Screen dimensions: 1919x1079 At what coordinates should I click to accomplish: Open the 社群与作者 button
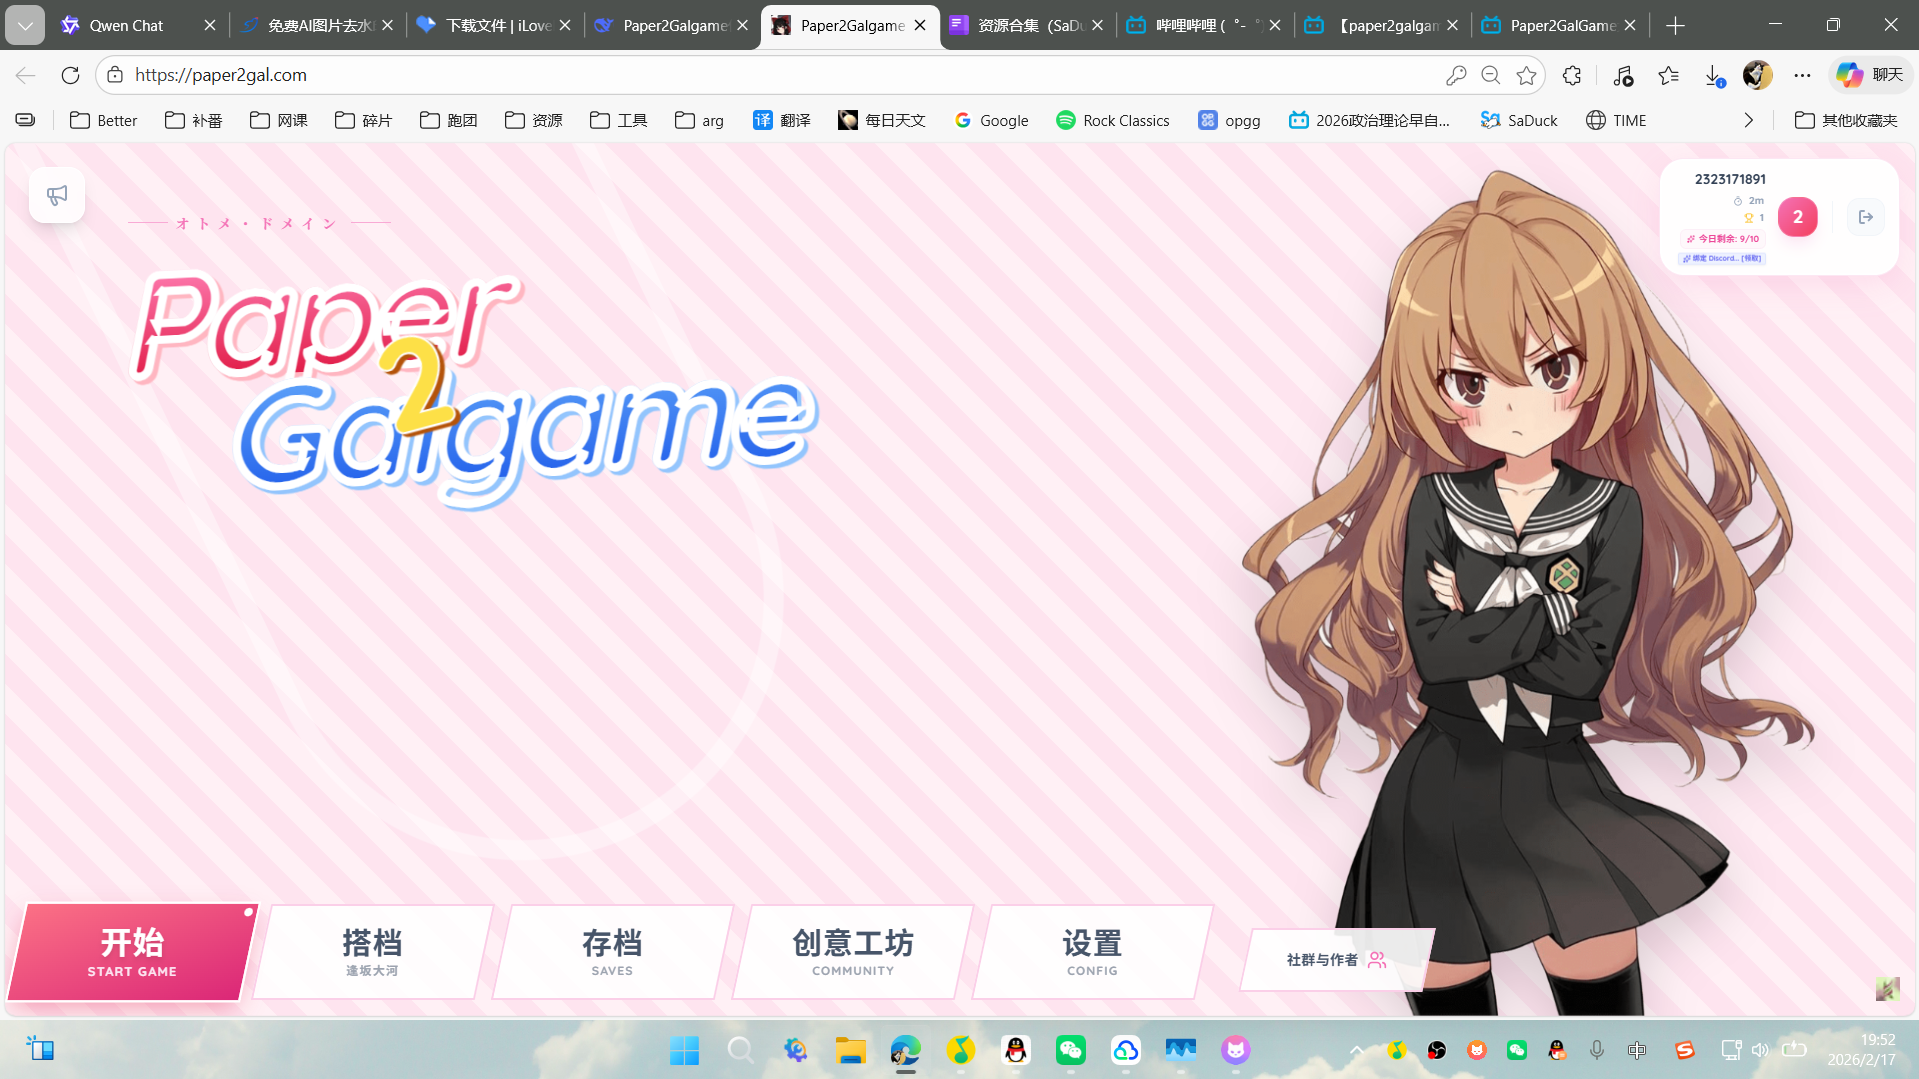(1337, 960)
